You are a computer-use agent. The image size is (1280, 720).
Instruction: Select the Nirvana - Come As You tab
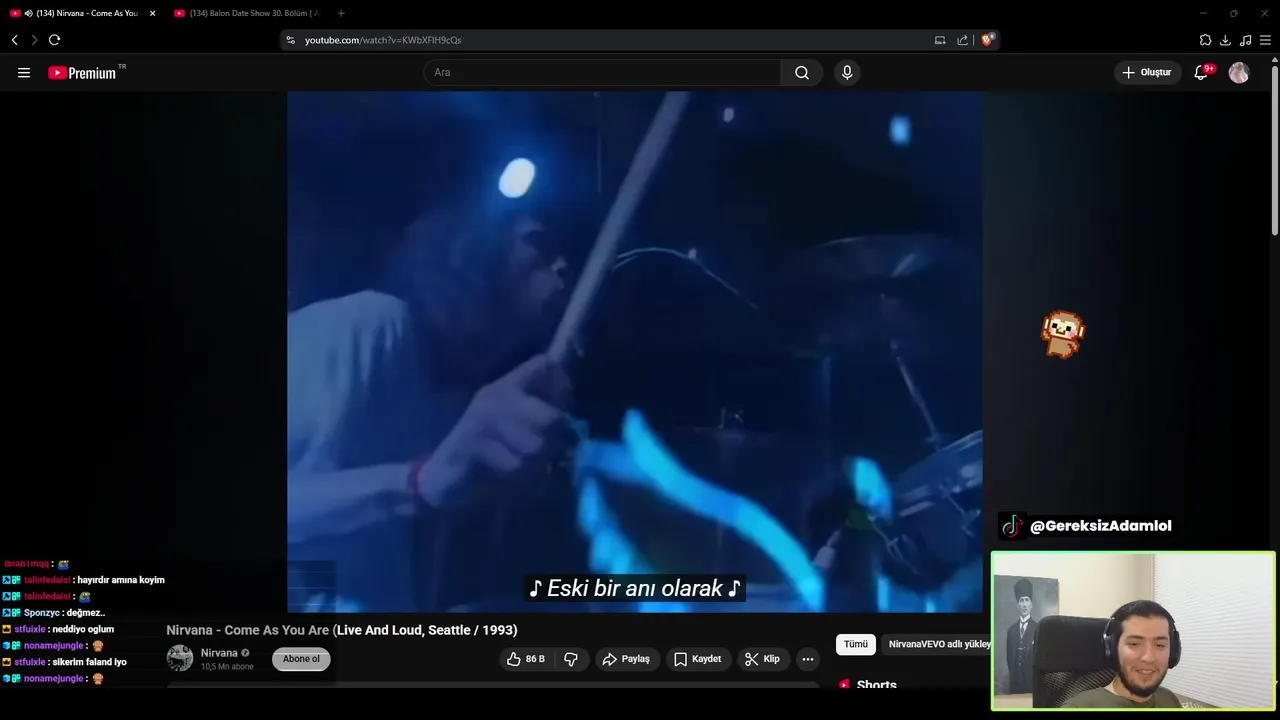84,13
